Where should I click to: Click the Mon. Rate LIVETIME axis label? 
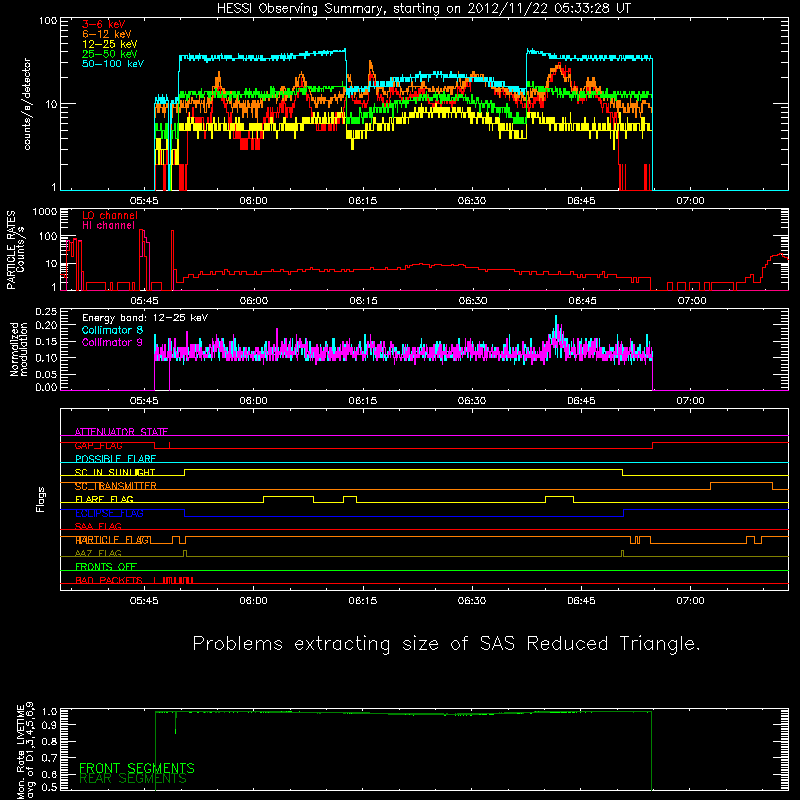point(25,752)
